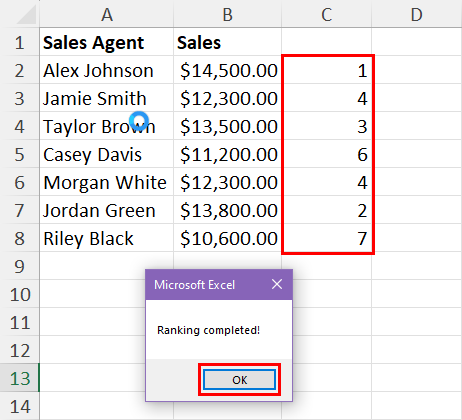This screenshot has width=462, height=420.
Task: Select row 9 header
Action: click(x=20, y=266)
